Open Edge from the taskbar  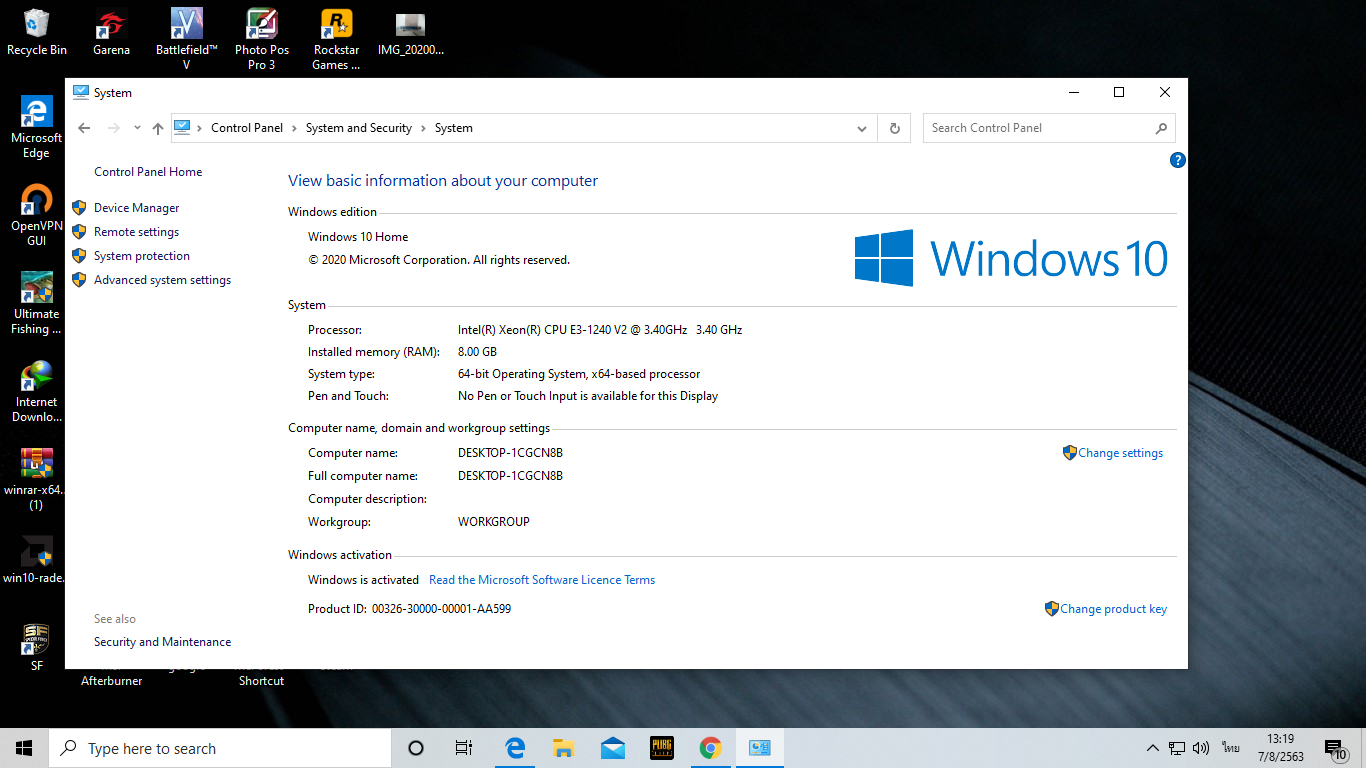coord(515,748)
